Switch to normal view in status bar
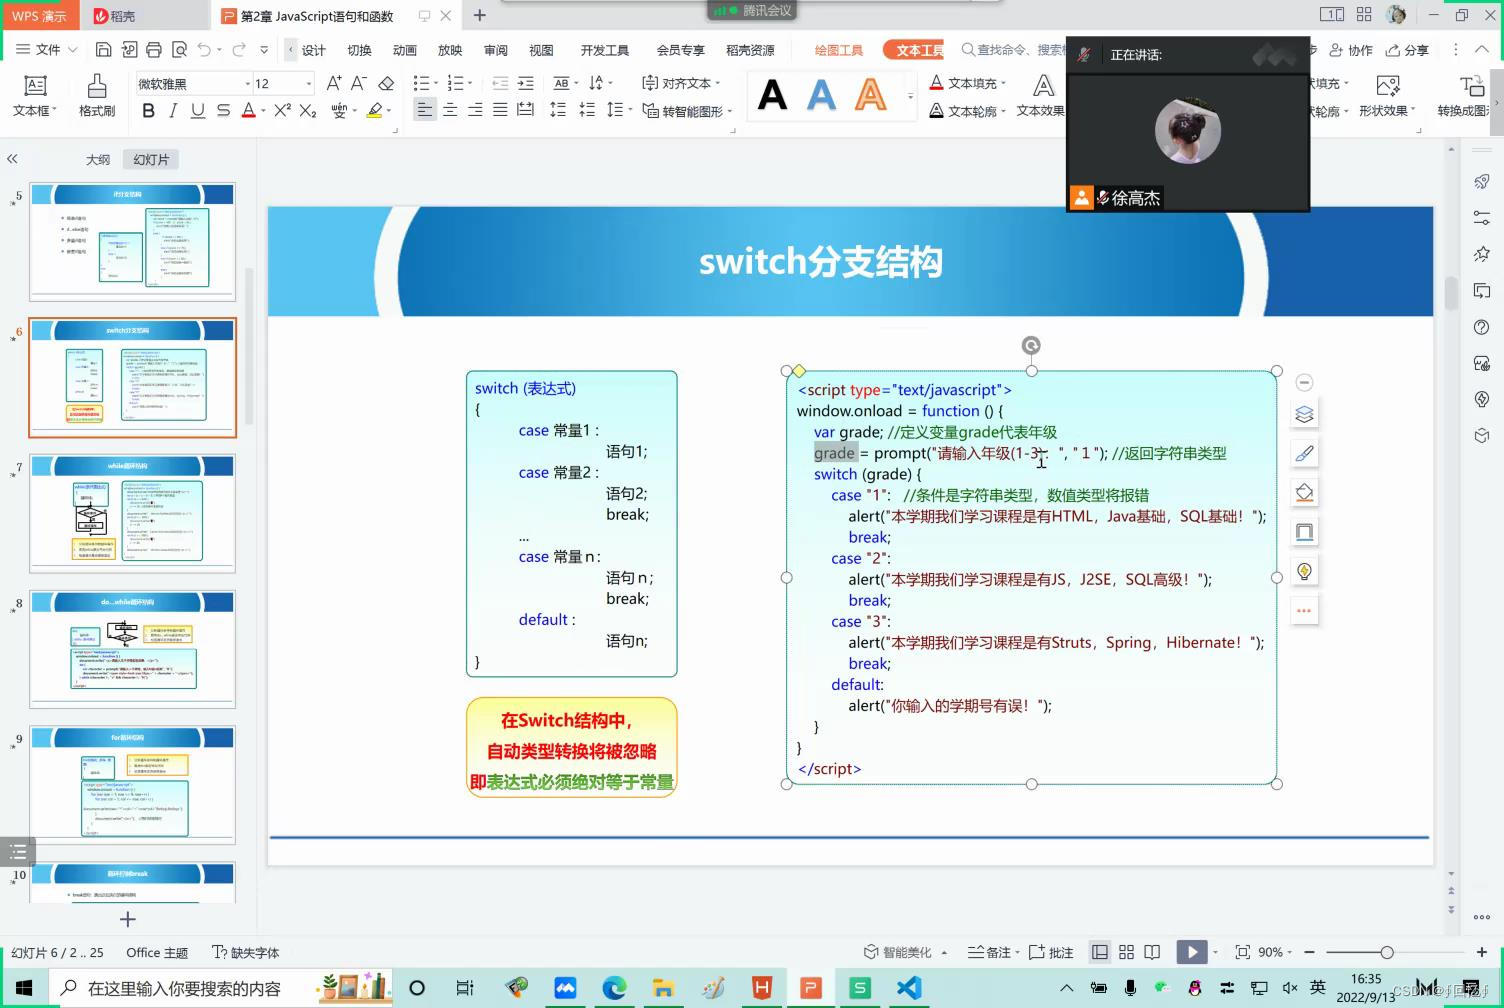The width and height of the screenshot is (1504, 1008). [x=1100, y=952]
